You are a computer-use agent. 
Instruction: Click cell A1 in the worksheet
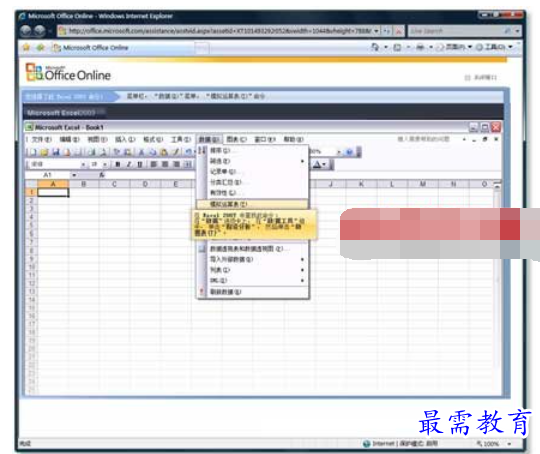coord(53,193)
